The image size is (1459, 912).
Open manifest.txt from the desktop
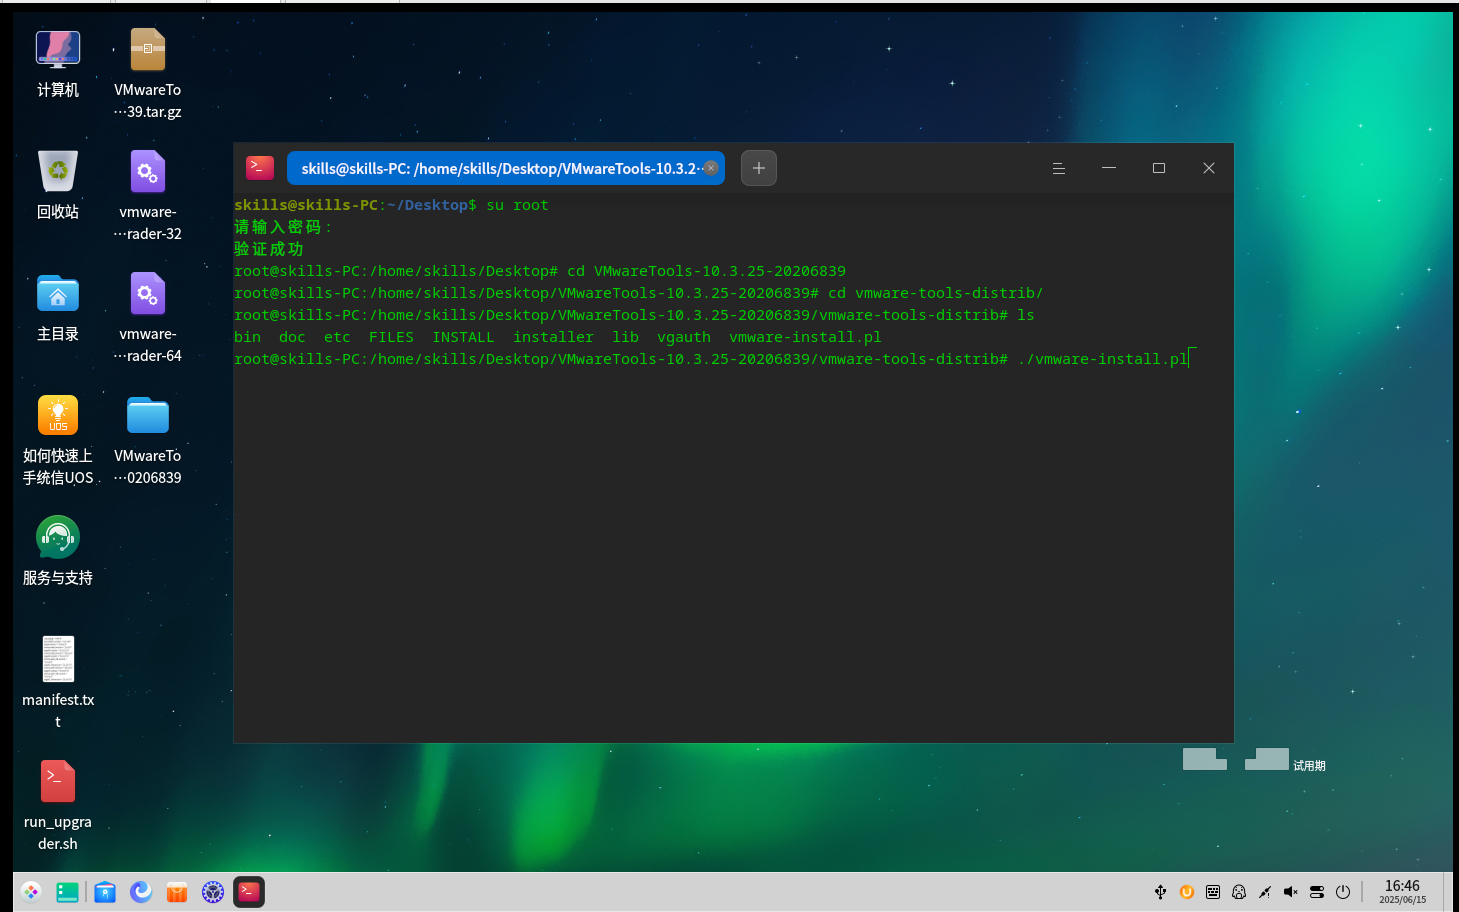[57, 658]
